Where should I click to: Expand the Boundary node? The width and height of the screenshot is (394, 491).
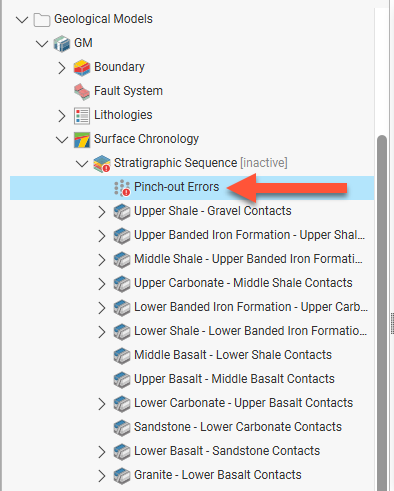[62, 68]
